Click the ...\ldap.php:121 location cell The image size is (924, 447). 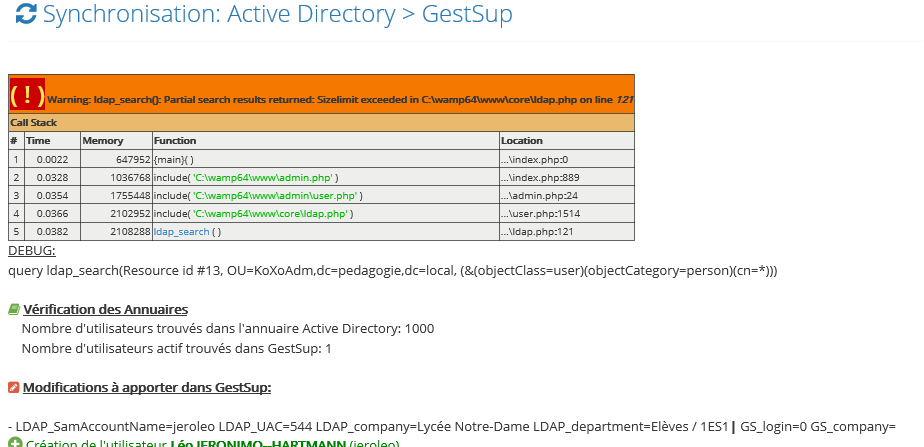[x=535, y=231]
